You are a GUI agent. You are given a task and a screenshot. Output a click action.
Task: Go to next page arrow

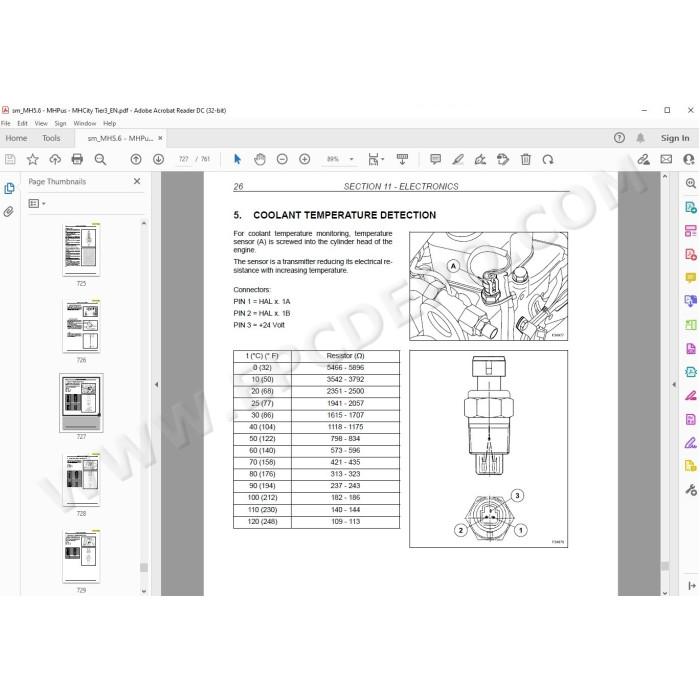158,159
